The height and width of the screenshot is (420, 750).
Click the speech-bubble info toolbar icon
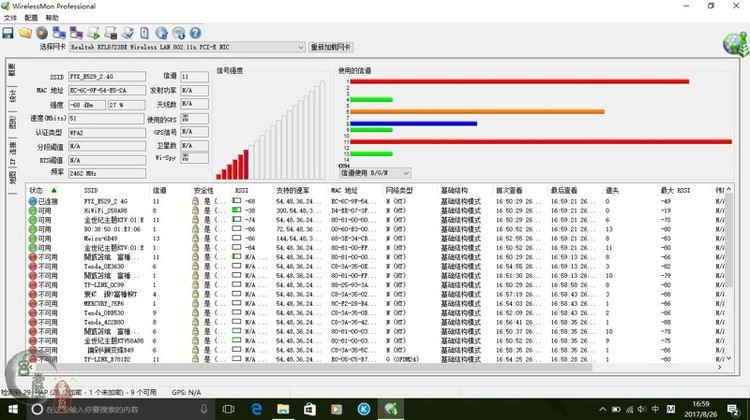point(178,33)
